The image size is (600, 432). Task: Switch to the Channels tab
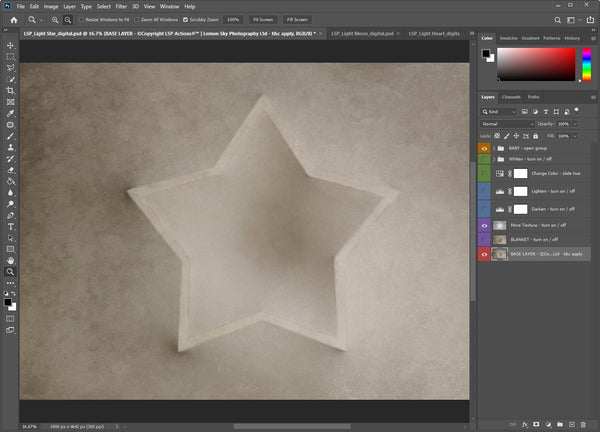click(511, 97)
